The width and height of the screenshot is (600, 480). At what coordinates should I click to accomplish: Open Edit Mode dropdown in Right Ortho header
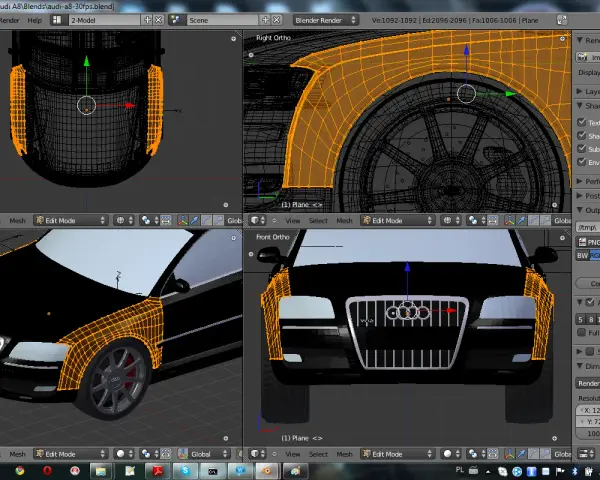click(x=398, y=220)
